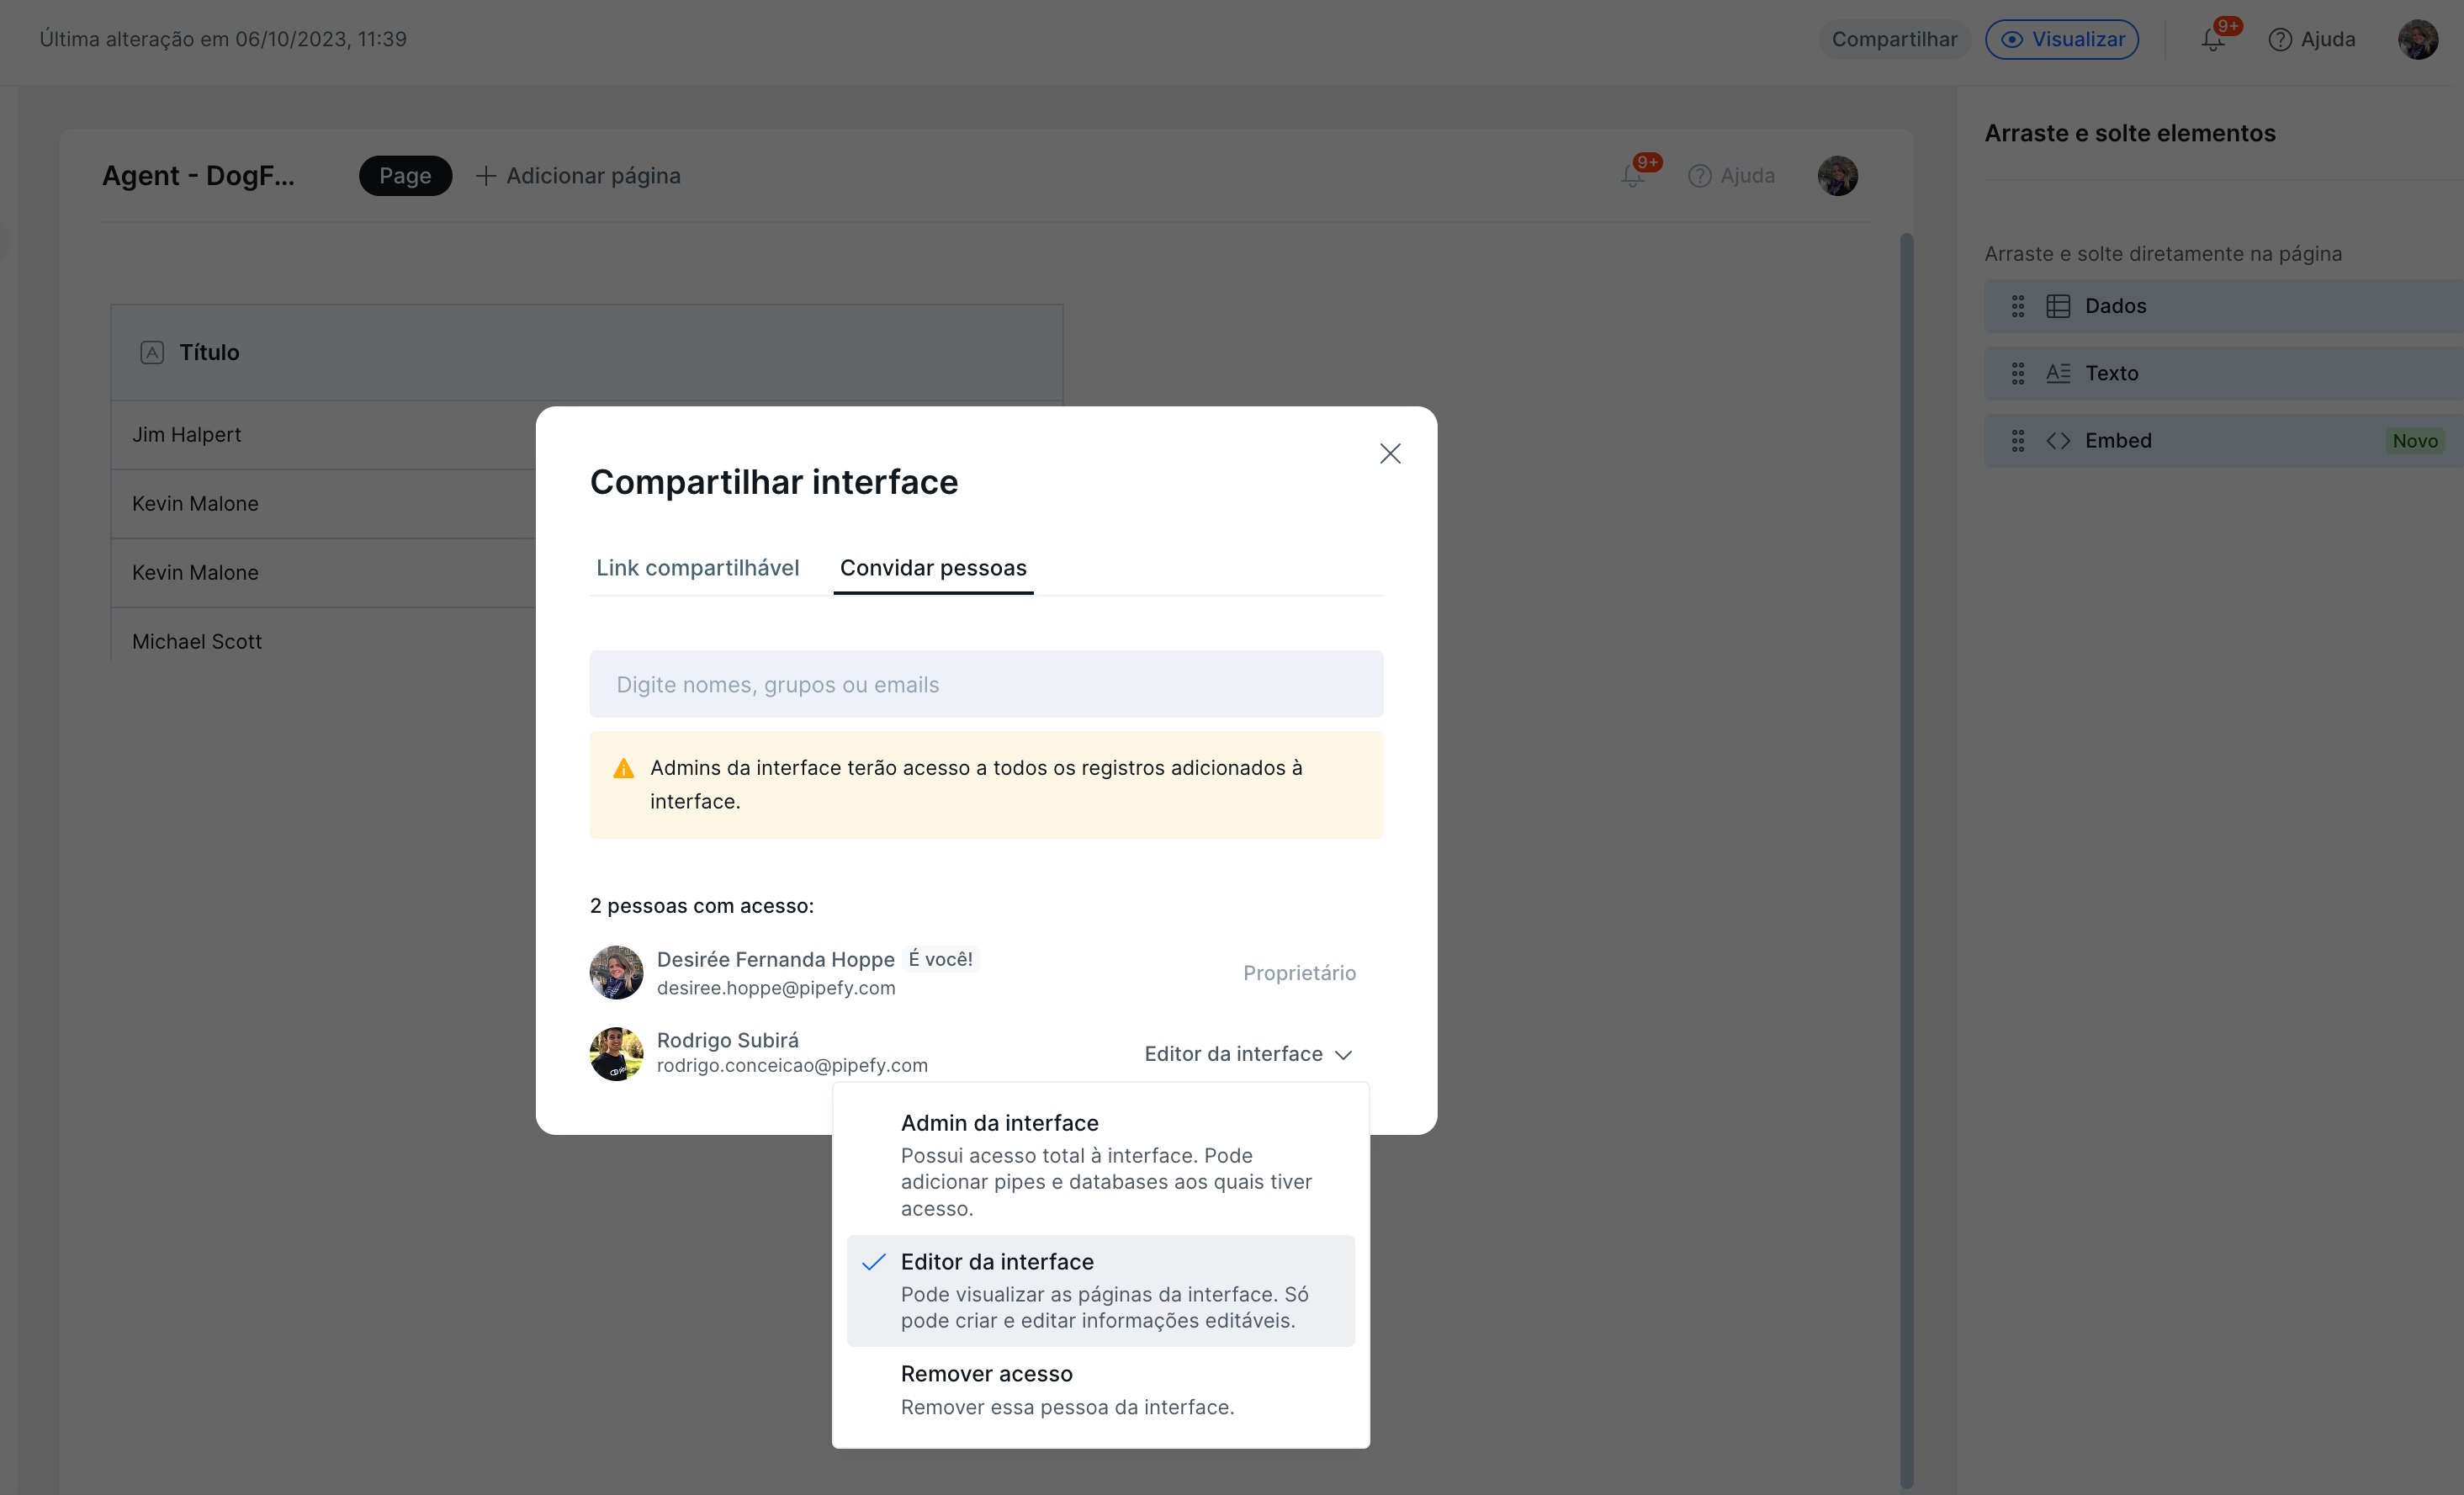Select the Embed element
The image size is (2464, 1495).
point(2224,440)
